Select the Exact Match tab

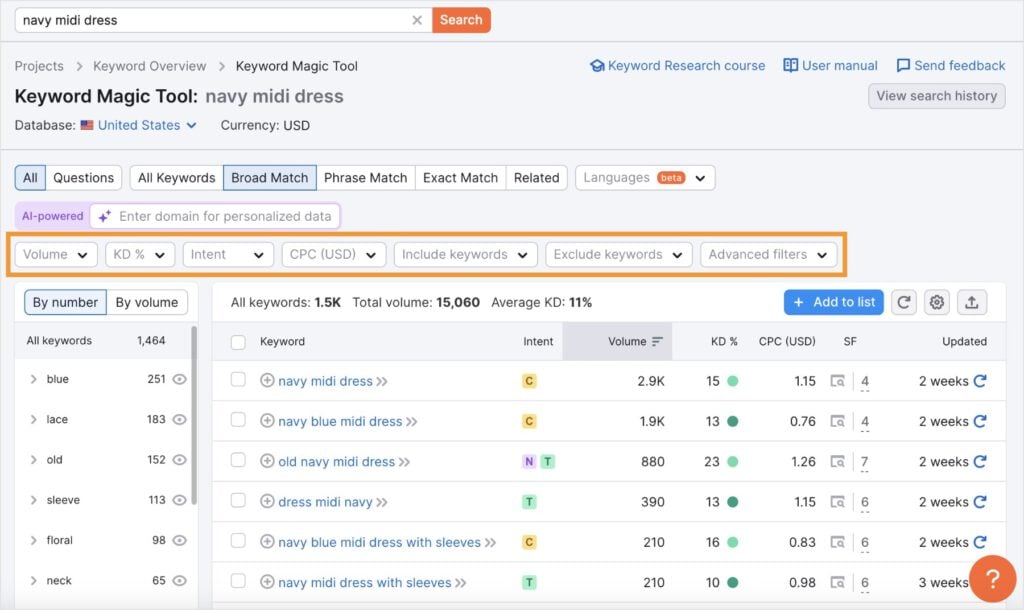pos(460,177)
